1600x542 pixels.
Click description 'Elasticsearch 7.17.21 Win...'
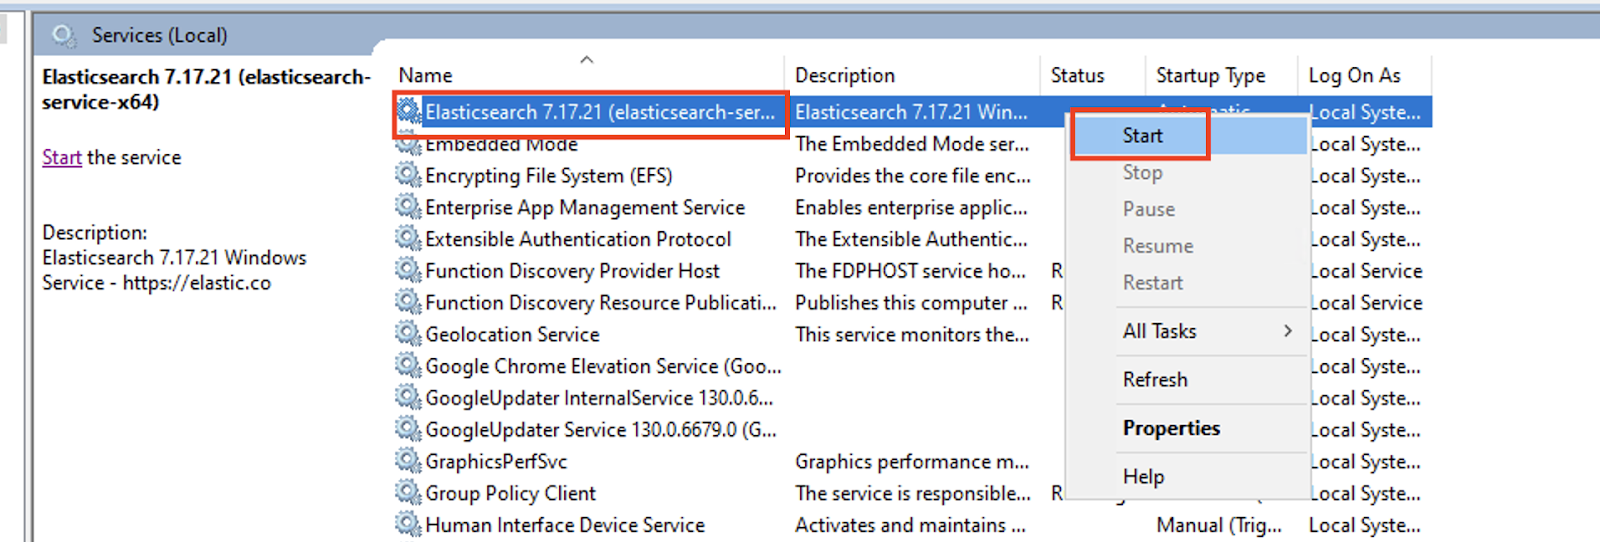[x=911, y=112]
